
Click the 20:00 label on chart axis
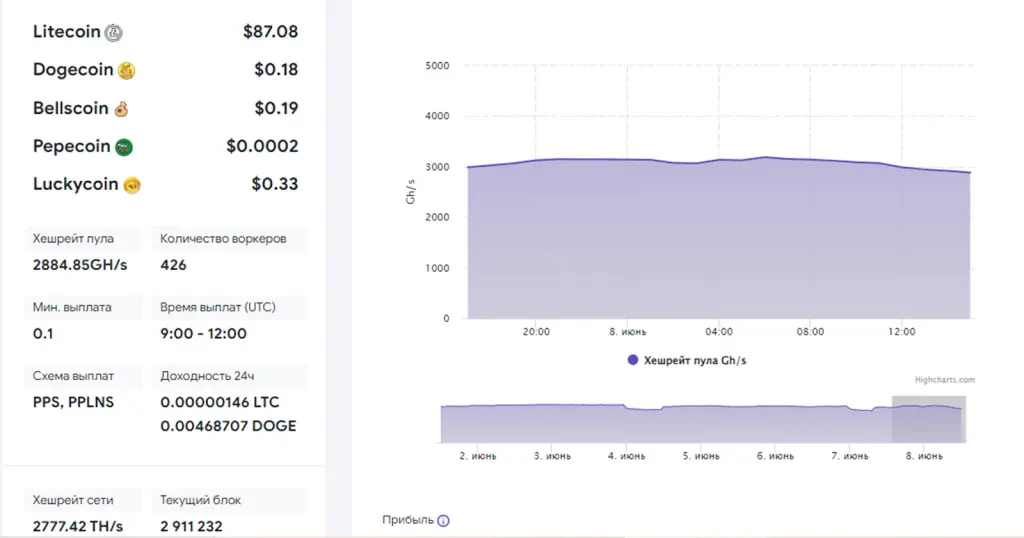tap(536, 332)
